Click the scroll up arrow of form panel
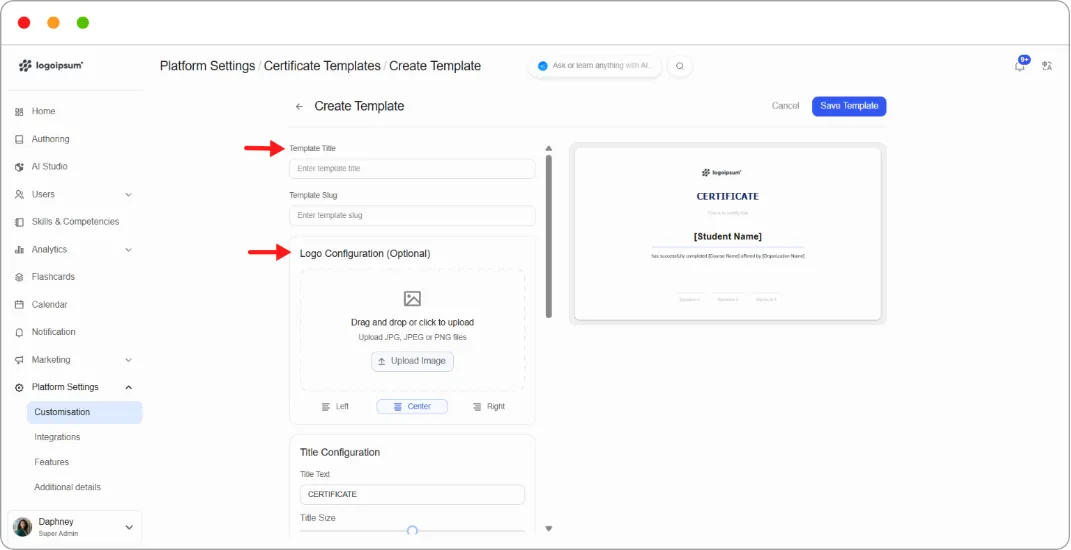 548,148
